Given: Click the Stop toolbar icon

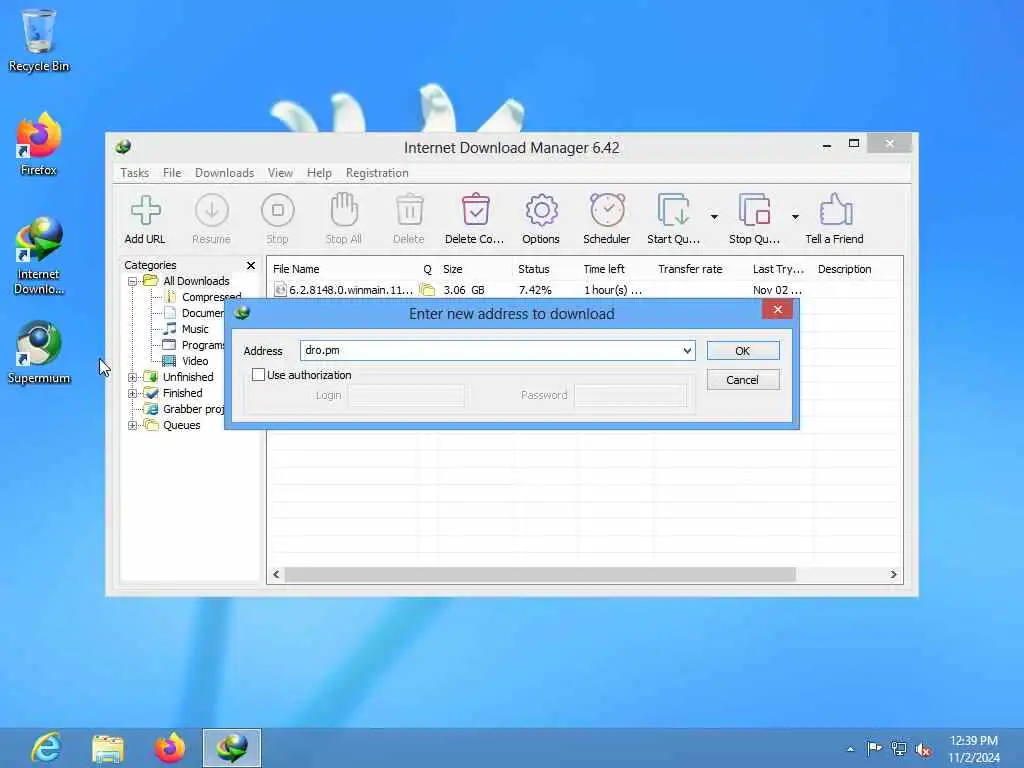Looking at the screenshot, I should pos(278,210).
